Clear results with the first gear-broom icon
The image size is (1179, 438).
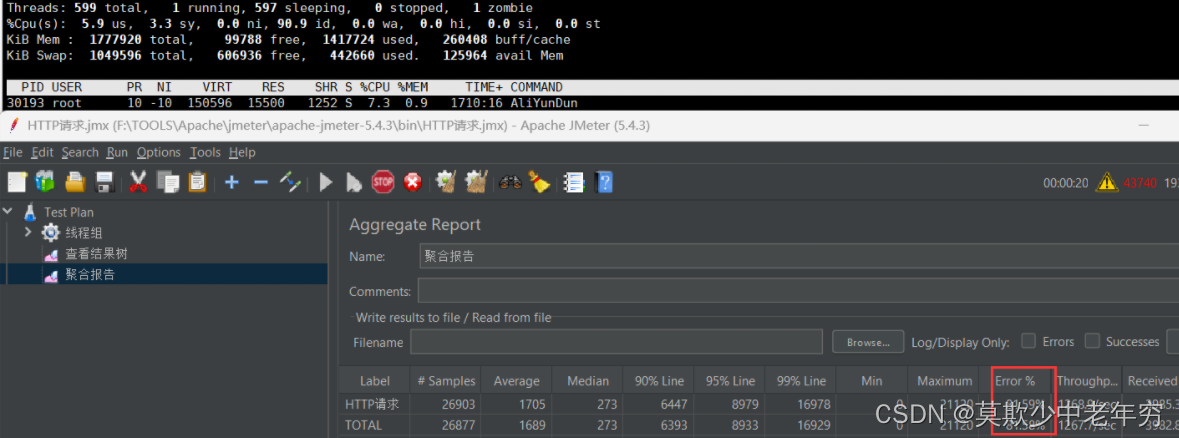[447, 182]
